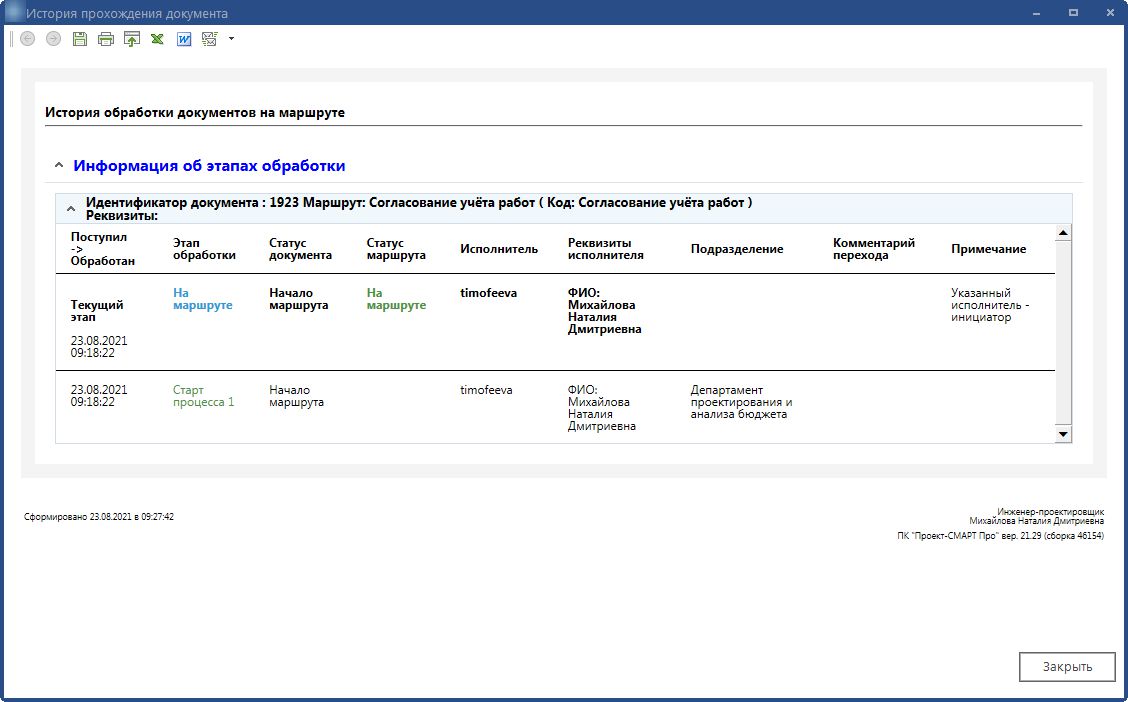Click the back navigation arrow icon
The width and height of the screenshot is (1128, 702).
coord(27,39)
